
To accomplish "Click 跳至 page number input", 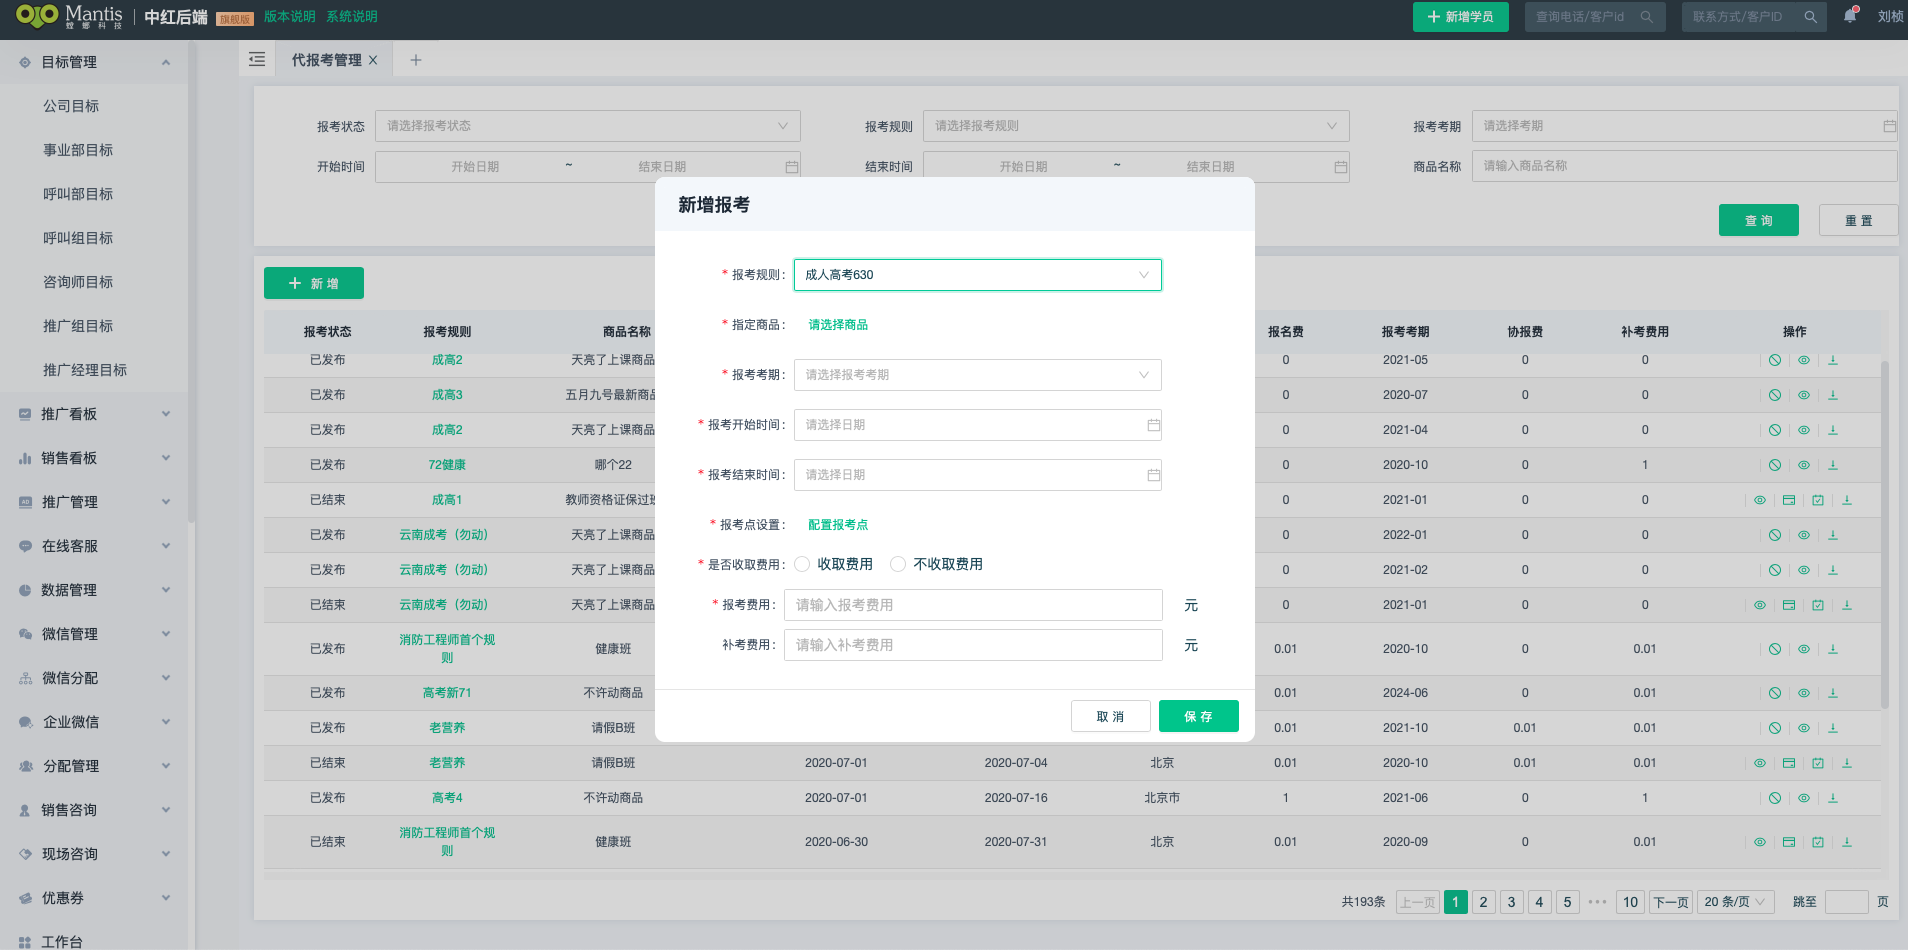I will [x=1846, y=902].
